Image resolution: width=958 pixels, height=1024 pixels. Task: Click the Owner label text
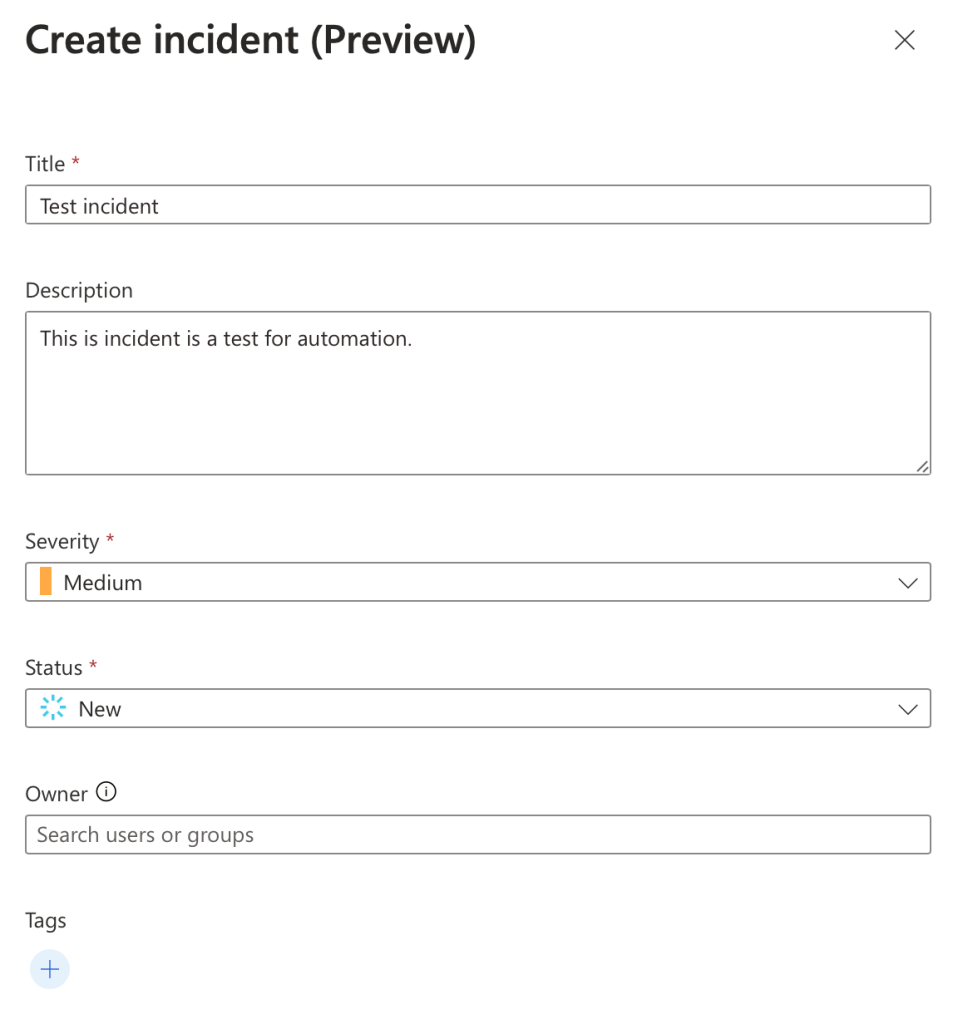57,794
